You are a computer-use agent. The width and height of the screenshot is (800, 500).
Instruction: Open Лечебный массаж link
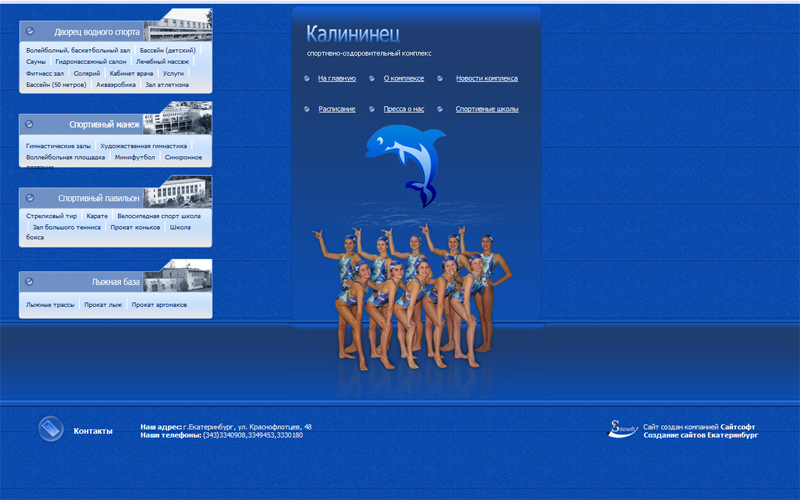(x=162, y=61)
